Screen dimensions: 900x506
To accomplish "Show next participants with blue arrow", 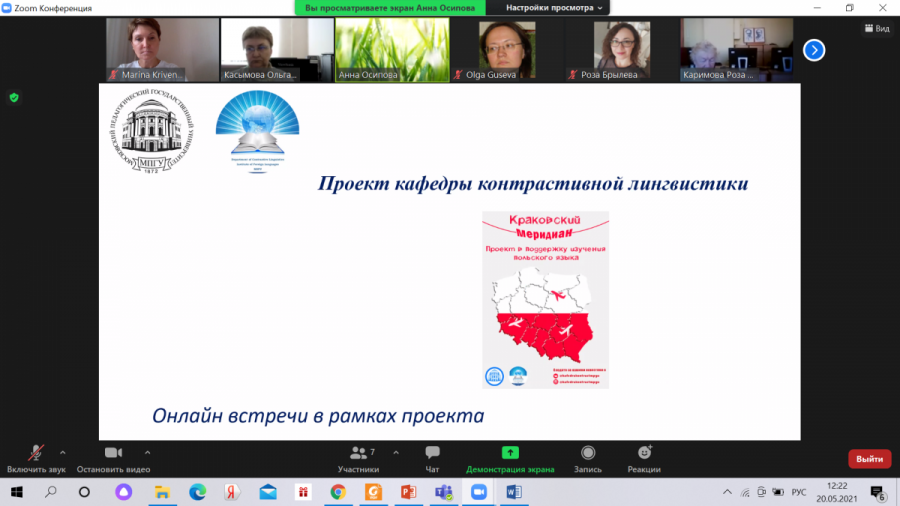I will (814, 49).
